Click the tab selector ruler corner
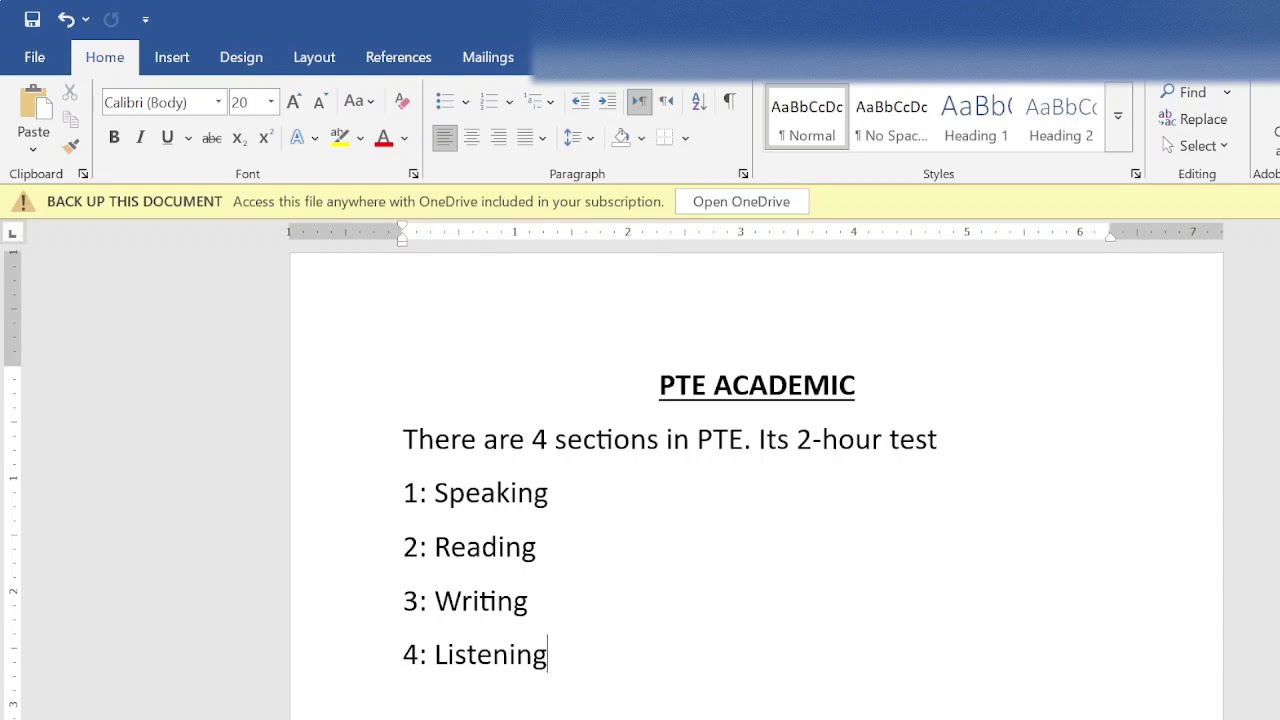Viewport: 1280px width, 720px height. pos(12,234)
